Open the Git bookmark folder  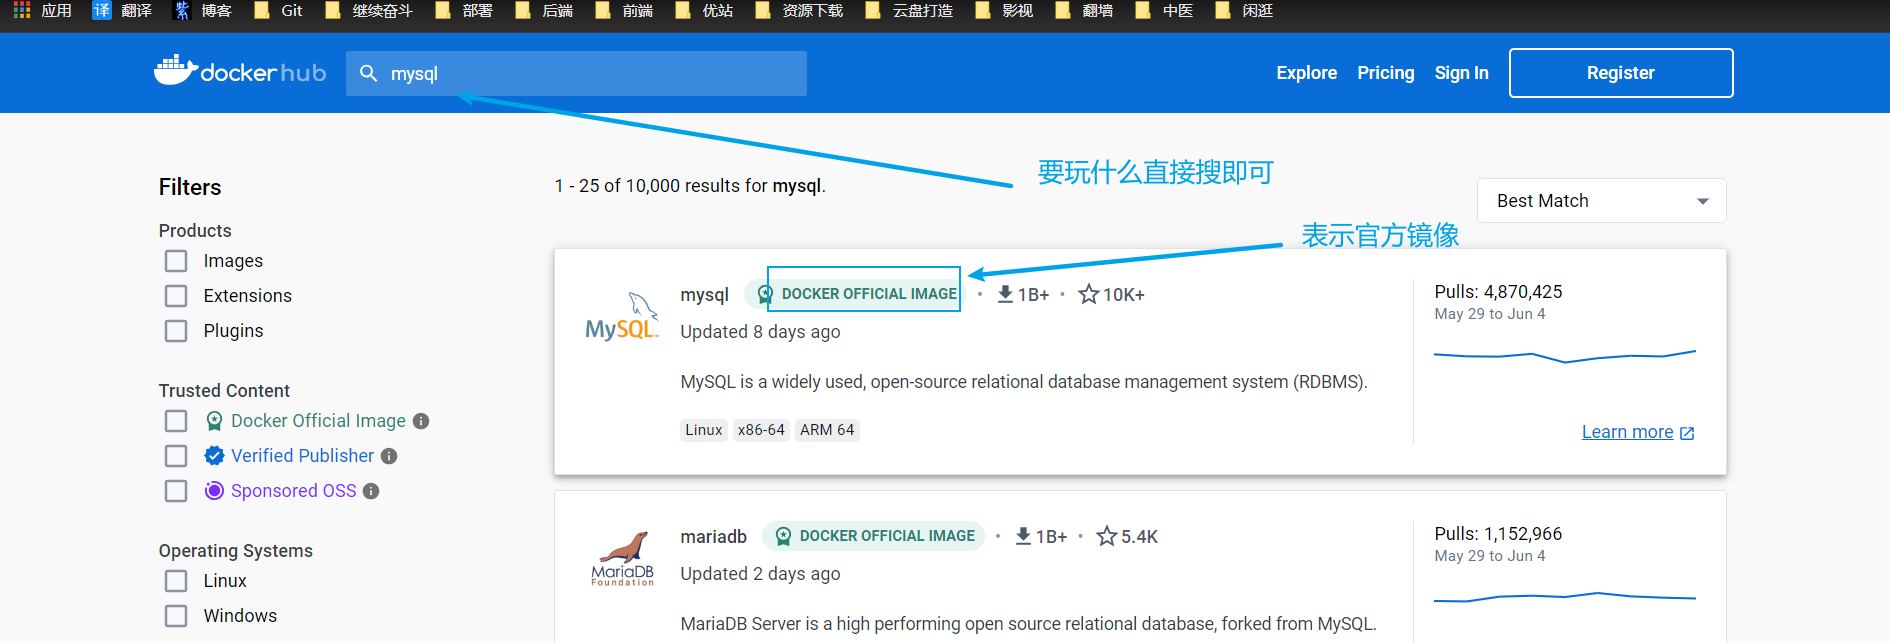click(x=278, y=11)
